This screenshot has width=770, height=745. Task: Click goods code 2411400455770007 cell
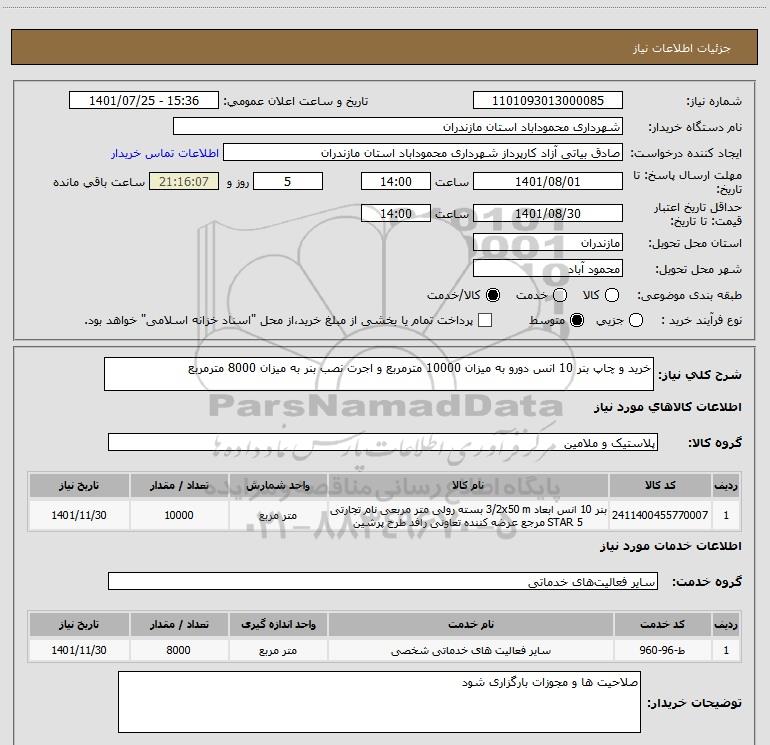click(660, 515)
